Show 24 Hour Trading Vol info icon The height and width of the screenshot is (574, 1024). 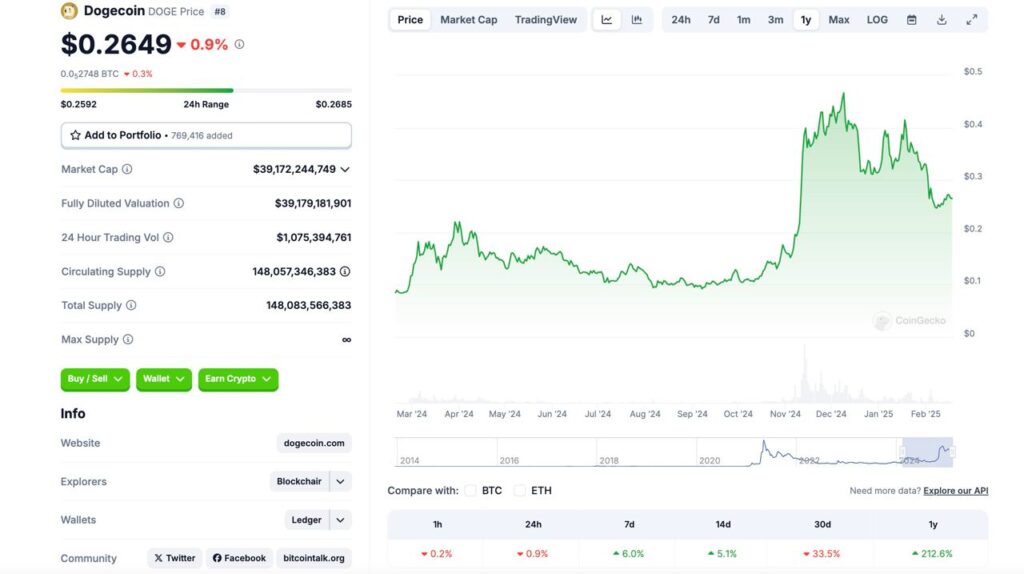168,237
